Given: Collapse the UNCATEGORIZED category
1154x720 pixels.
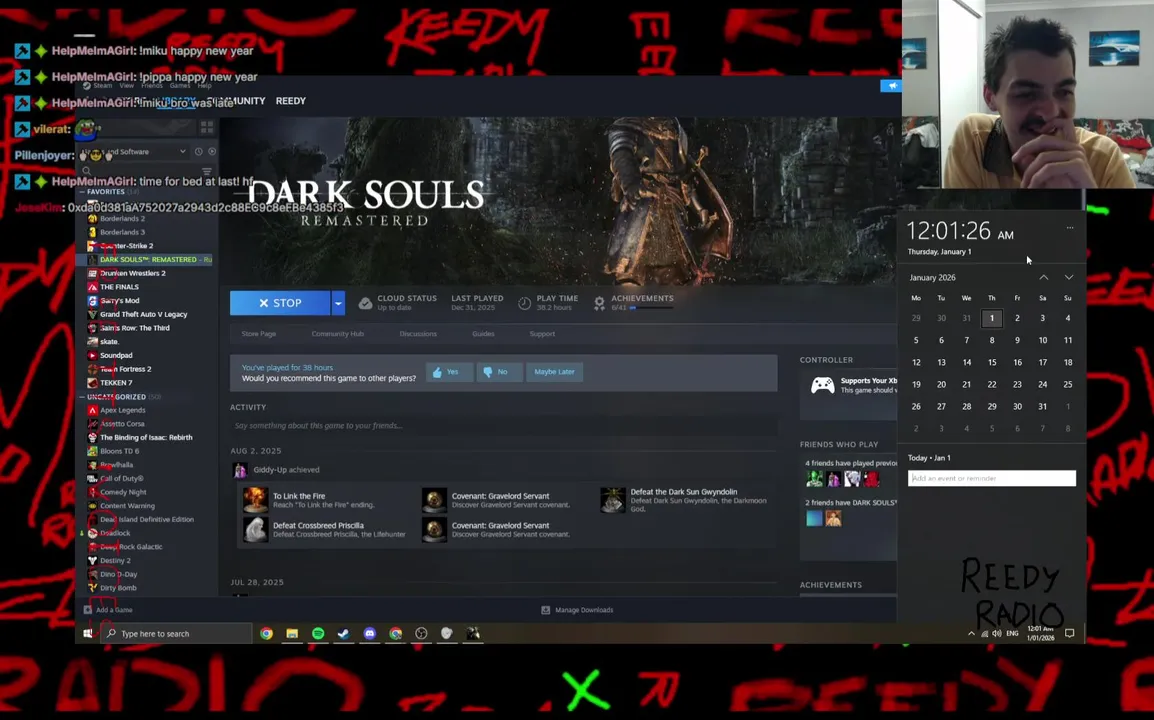Looking at the screenshot, I should tap(82, 397).
